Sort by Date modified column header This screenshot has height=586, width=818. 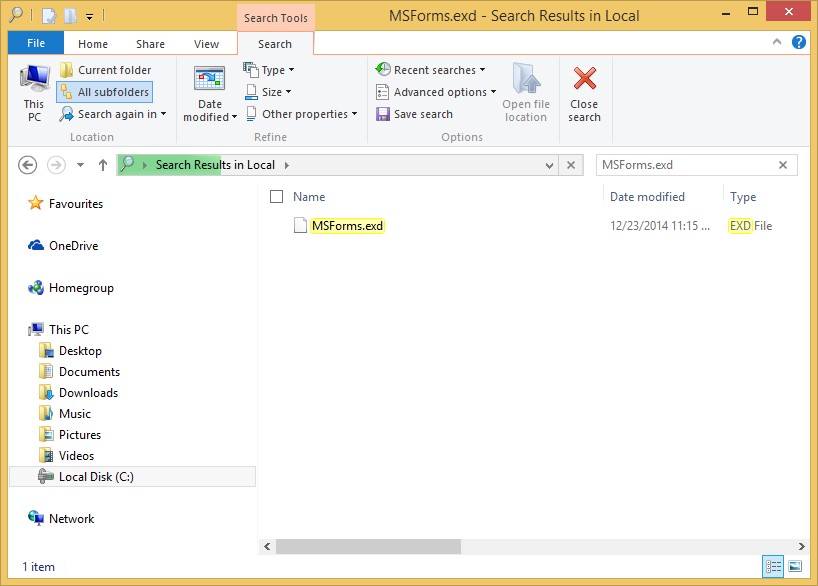[647, 197]
